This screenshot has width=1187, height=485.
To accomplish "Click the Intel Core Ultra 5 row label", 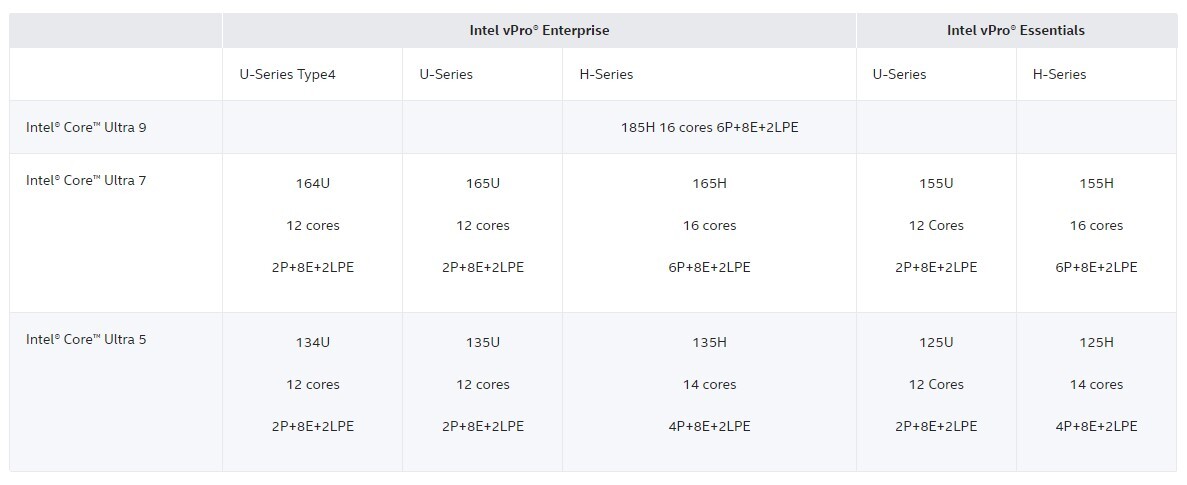I will 86,340.
